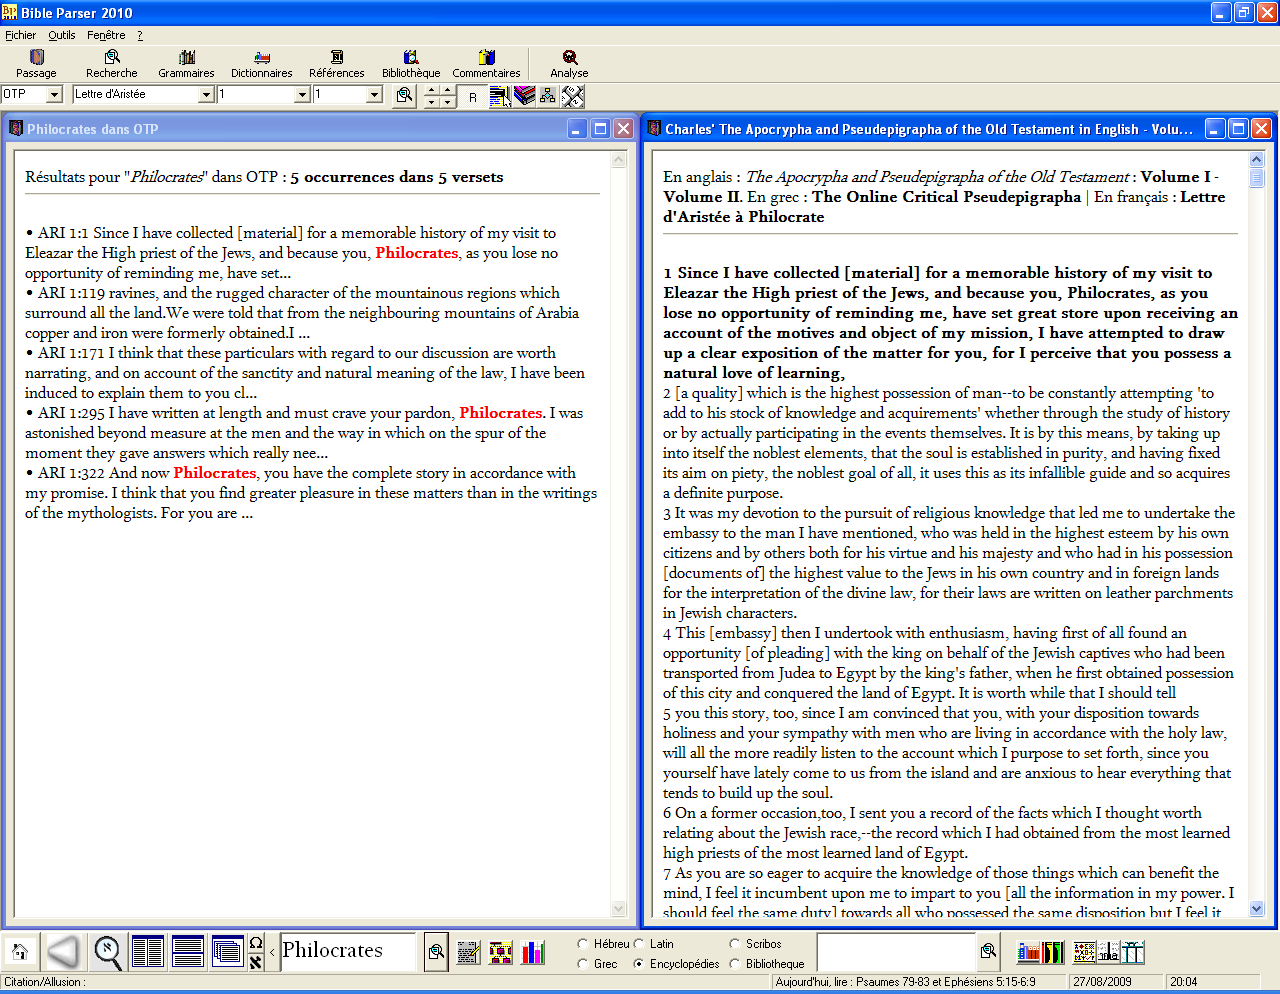Screen dimensions: 1280x994
Task: Click the ARI 1:322 search result
Action: click(x=311, y=493)
